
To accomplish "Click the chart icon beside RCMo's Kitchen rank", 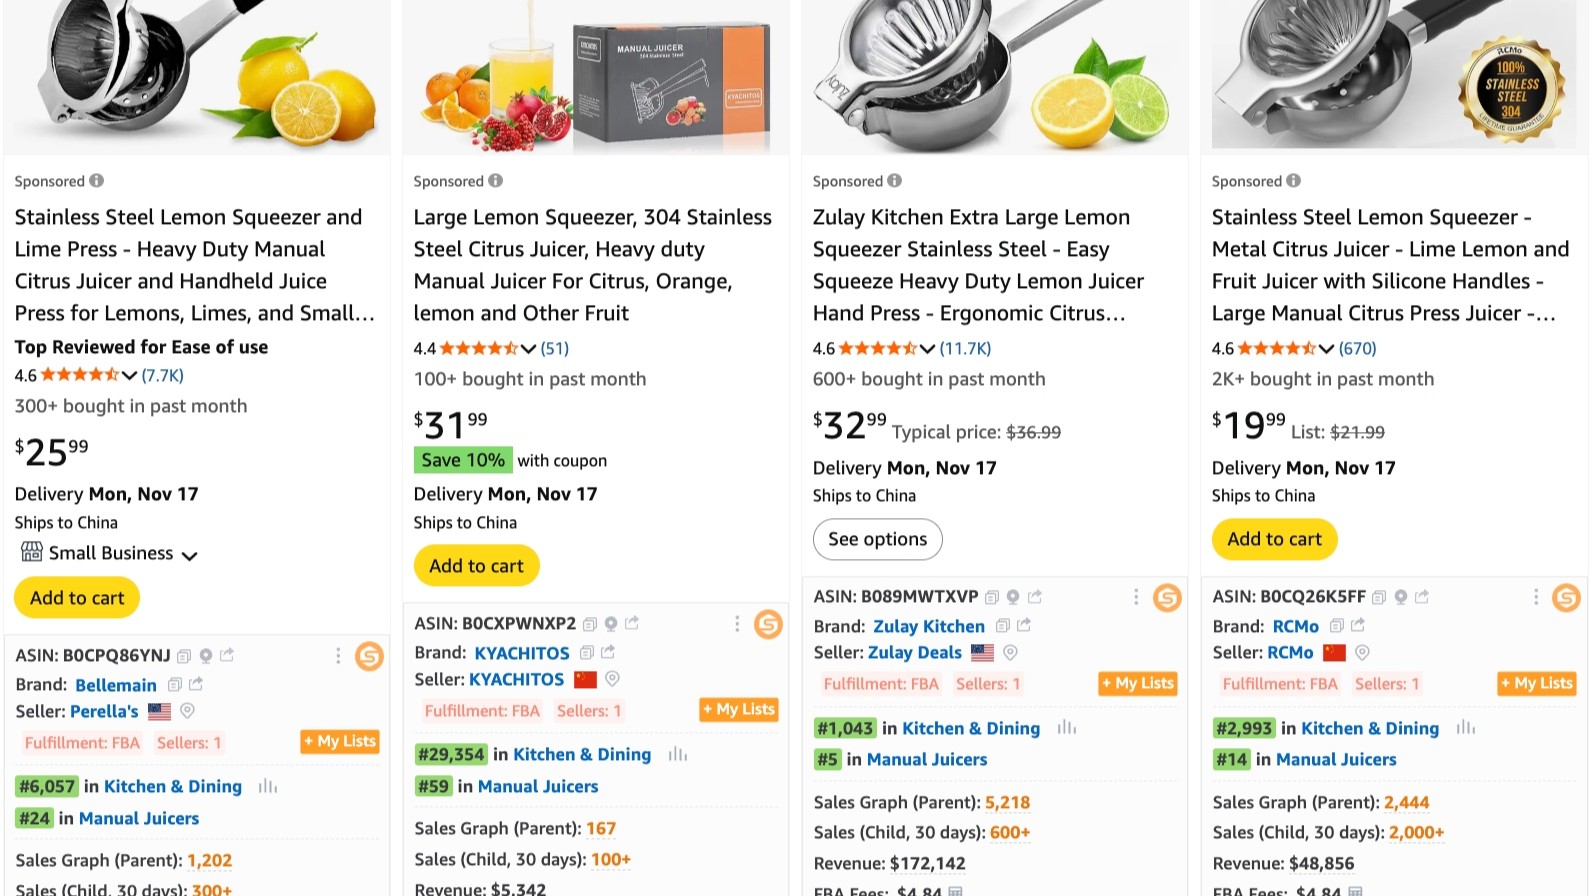I will click(1466, 728).
